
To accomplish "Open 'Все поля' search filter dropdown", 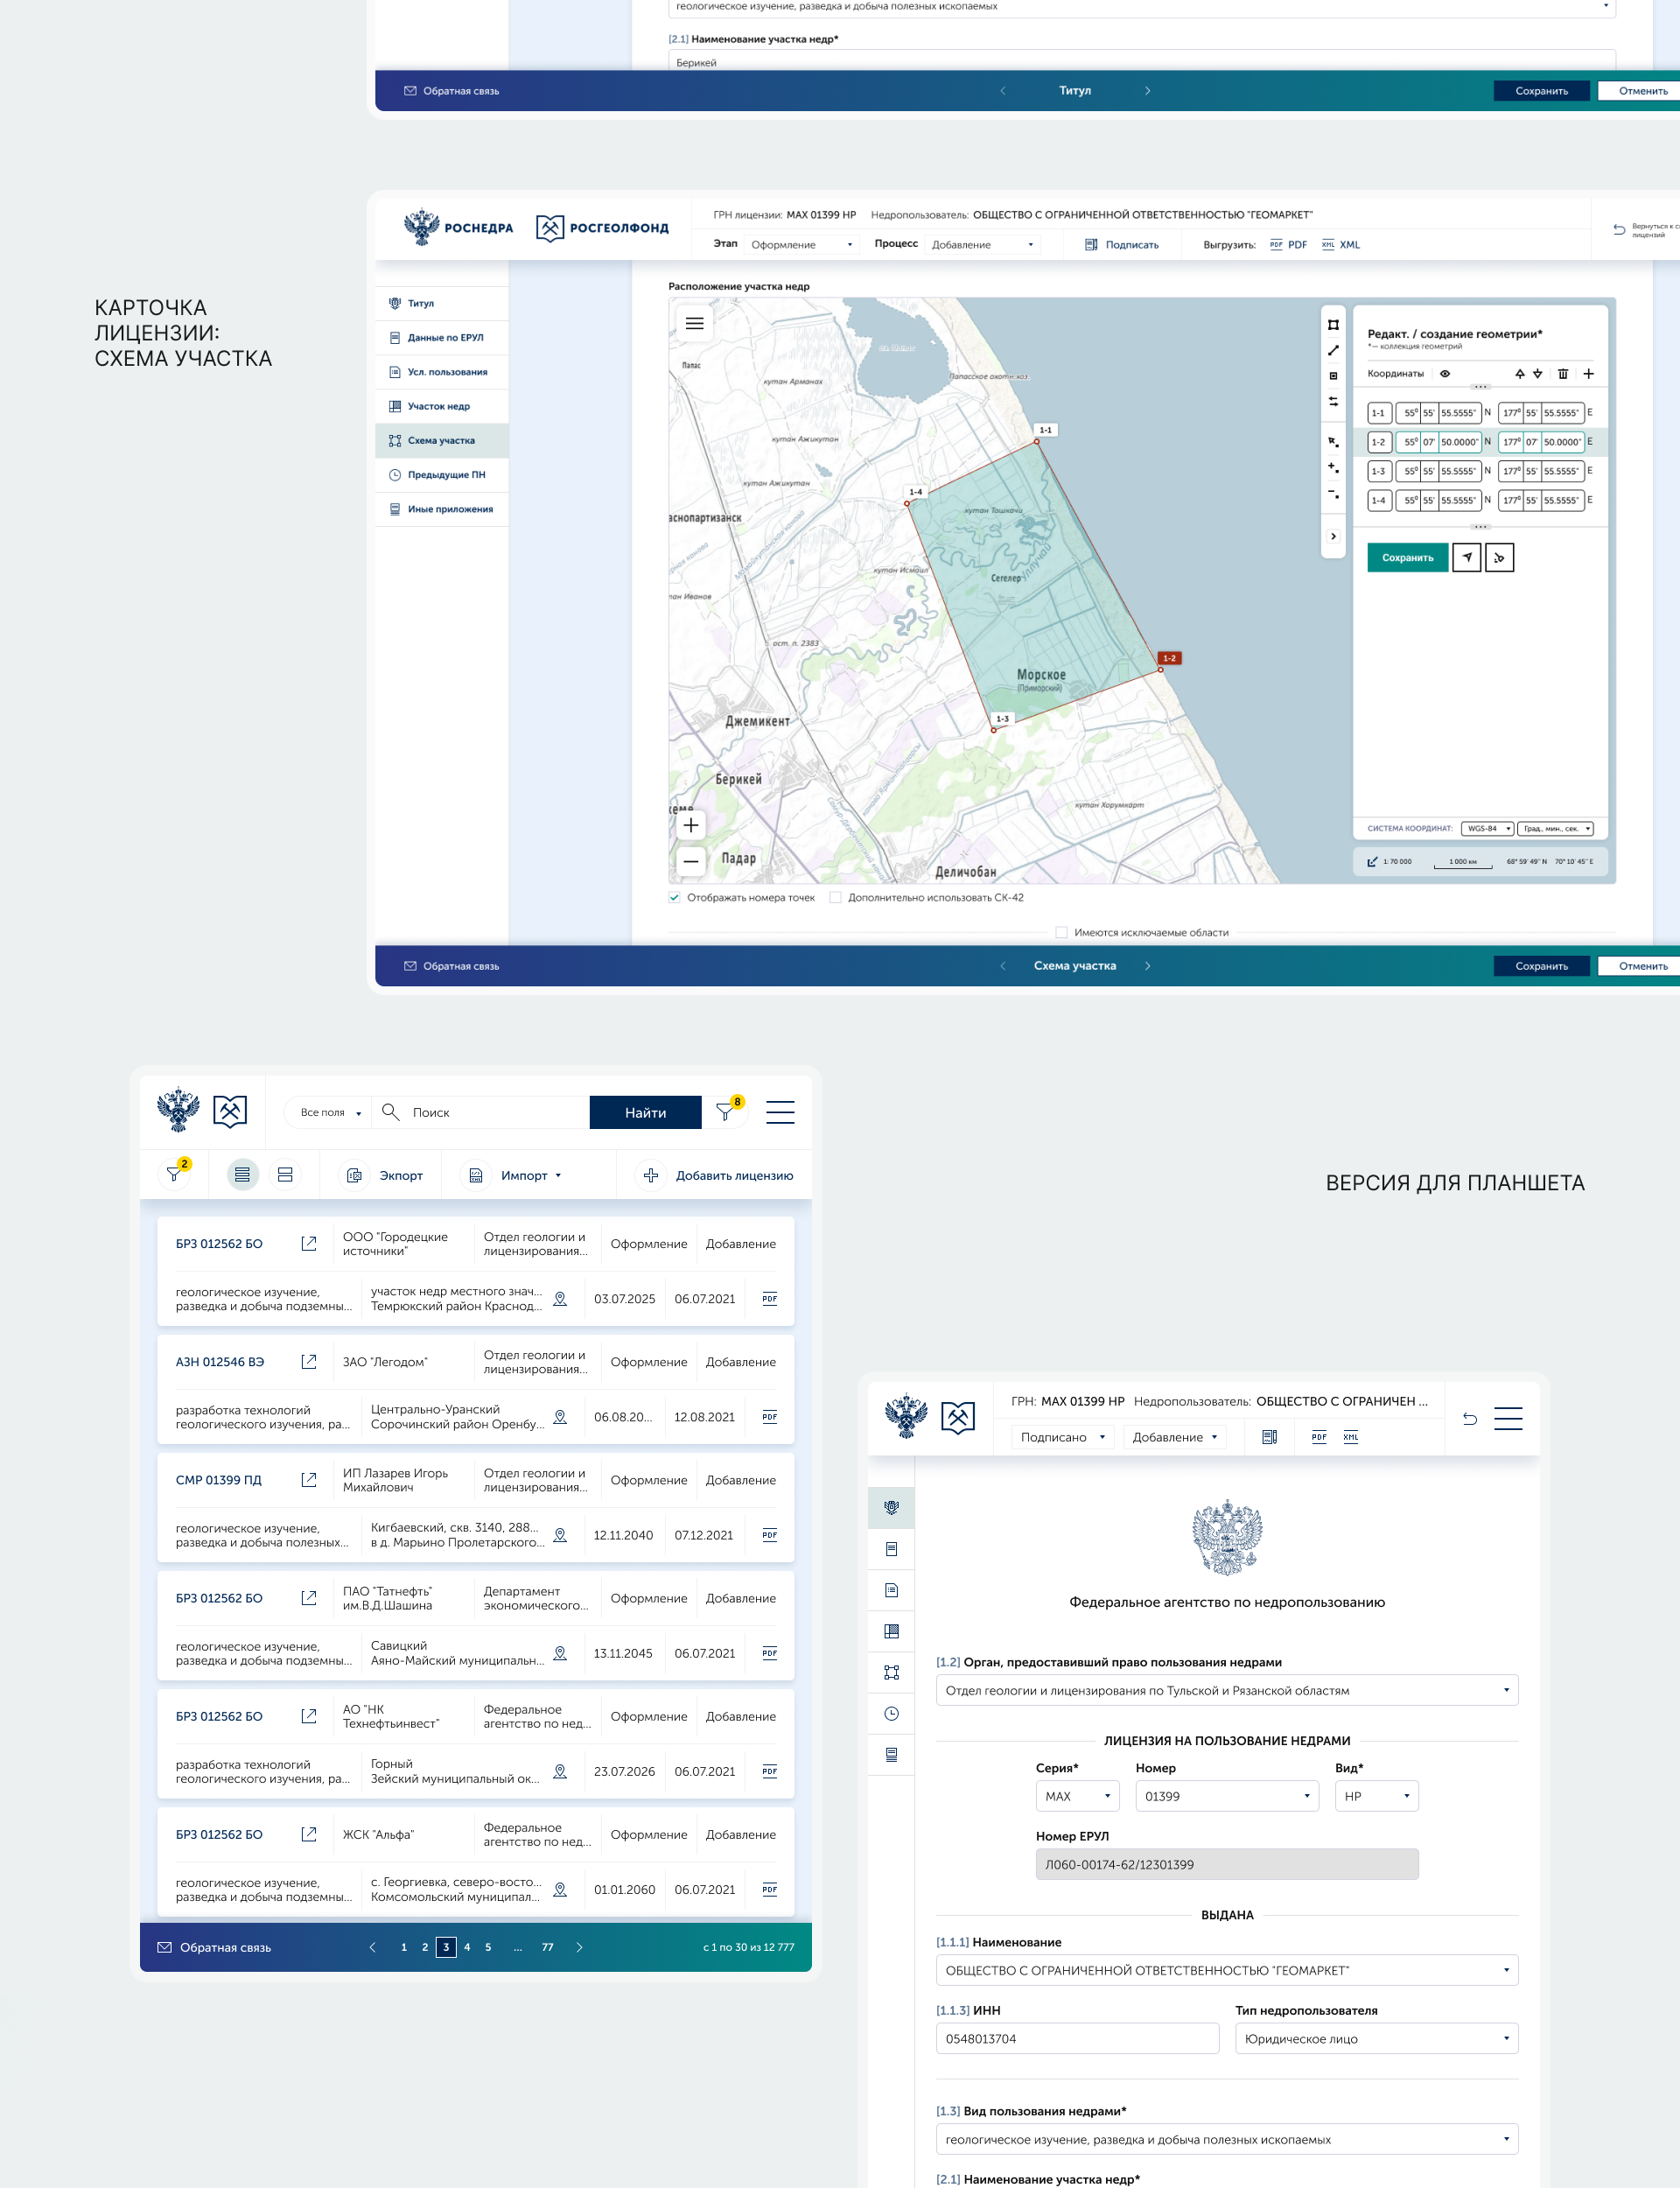I will [330, 1112].
